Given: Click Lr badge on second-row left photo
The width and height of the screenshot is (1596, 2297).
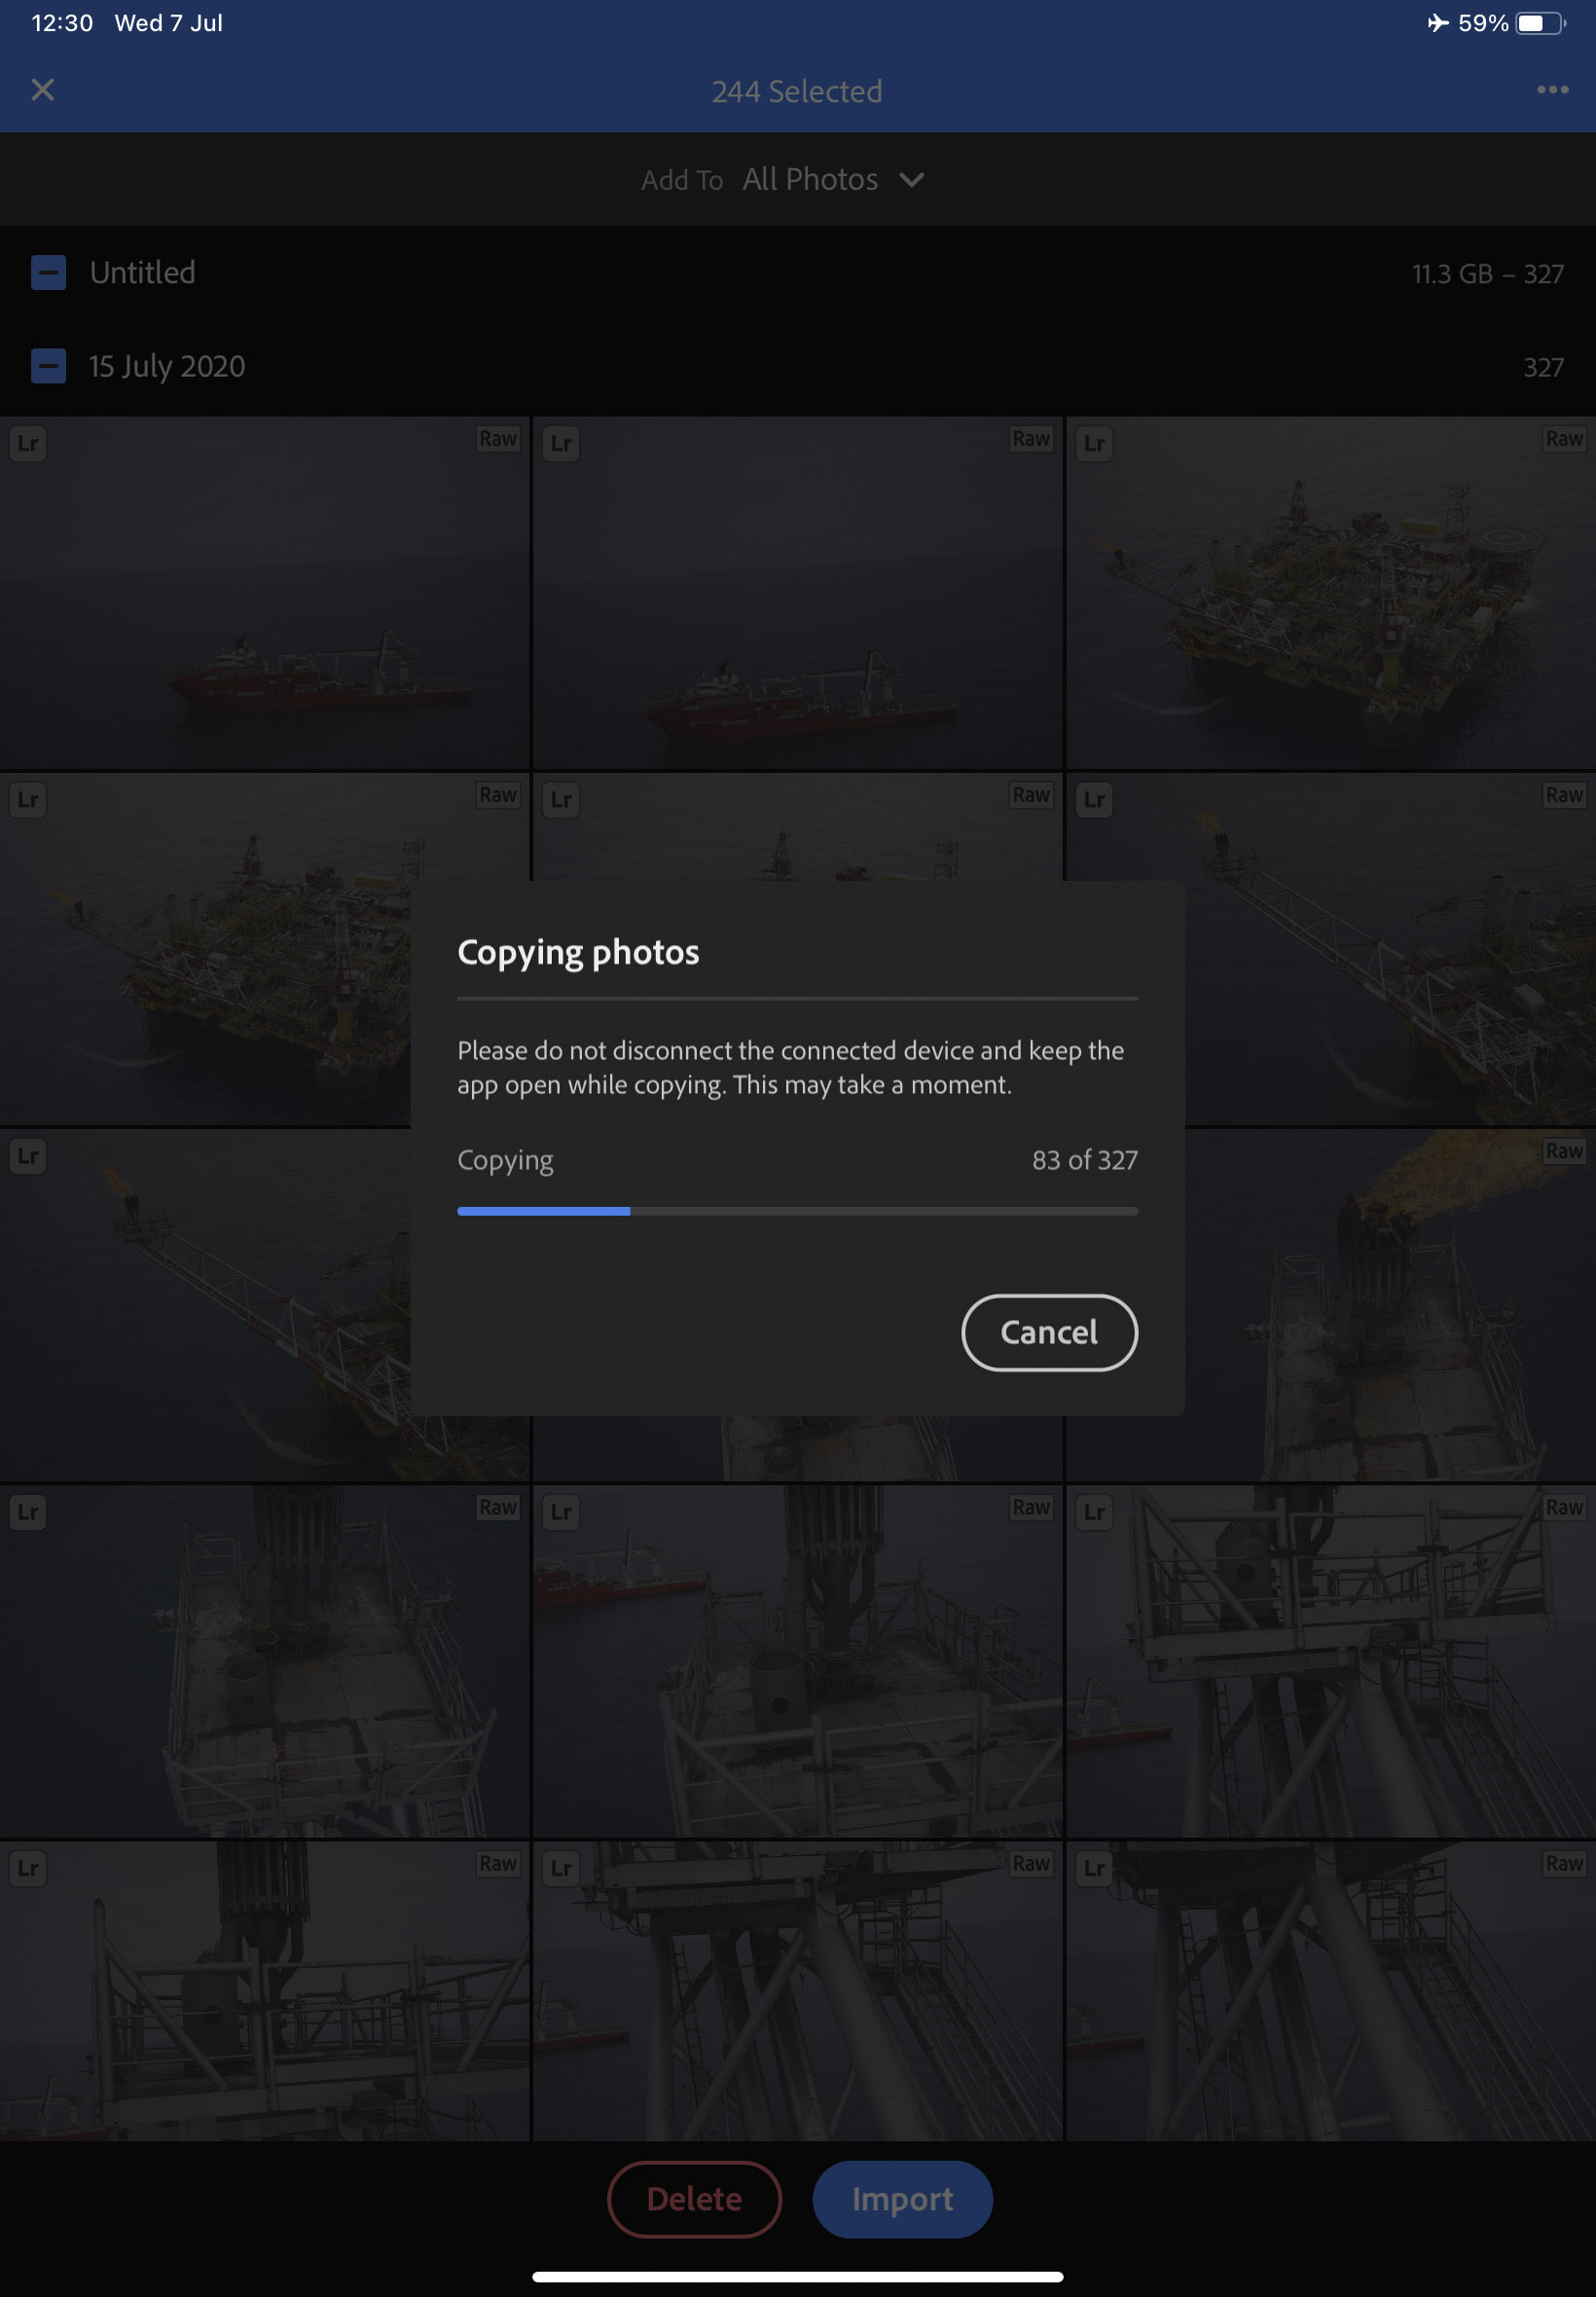Looking at the screenshot, I should 28,800.
